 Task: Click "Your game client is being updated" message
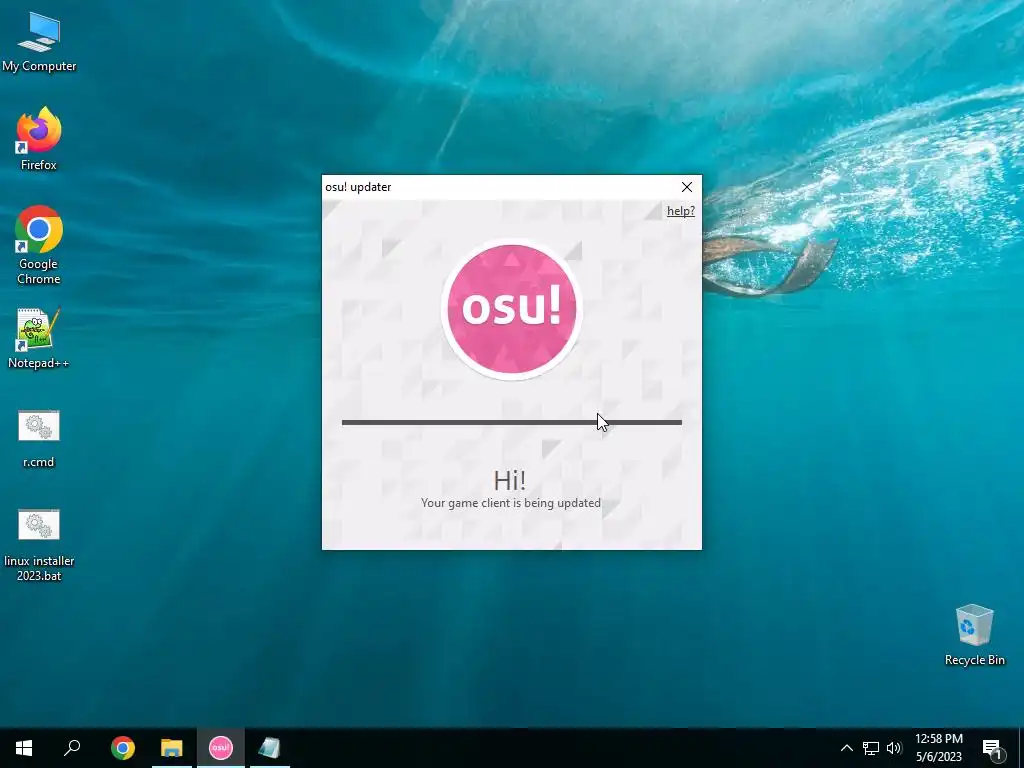point(511,503)
